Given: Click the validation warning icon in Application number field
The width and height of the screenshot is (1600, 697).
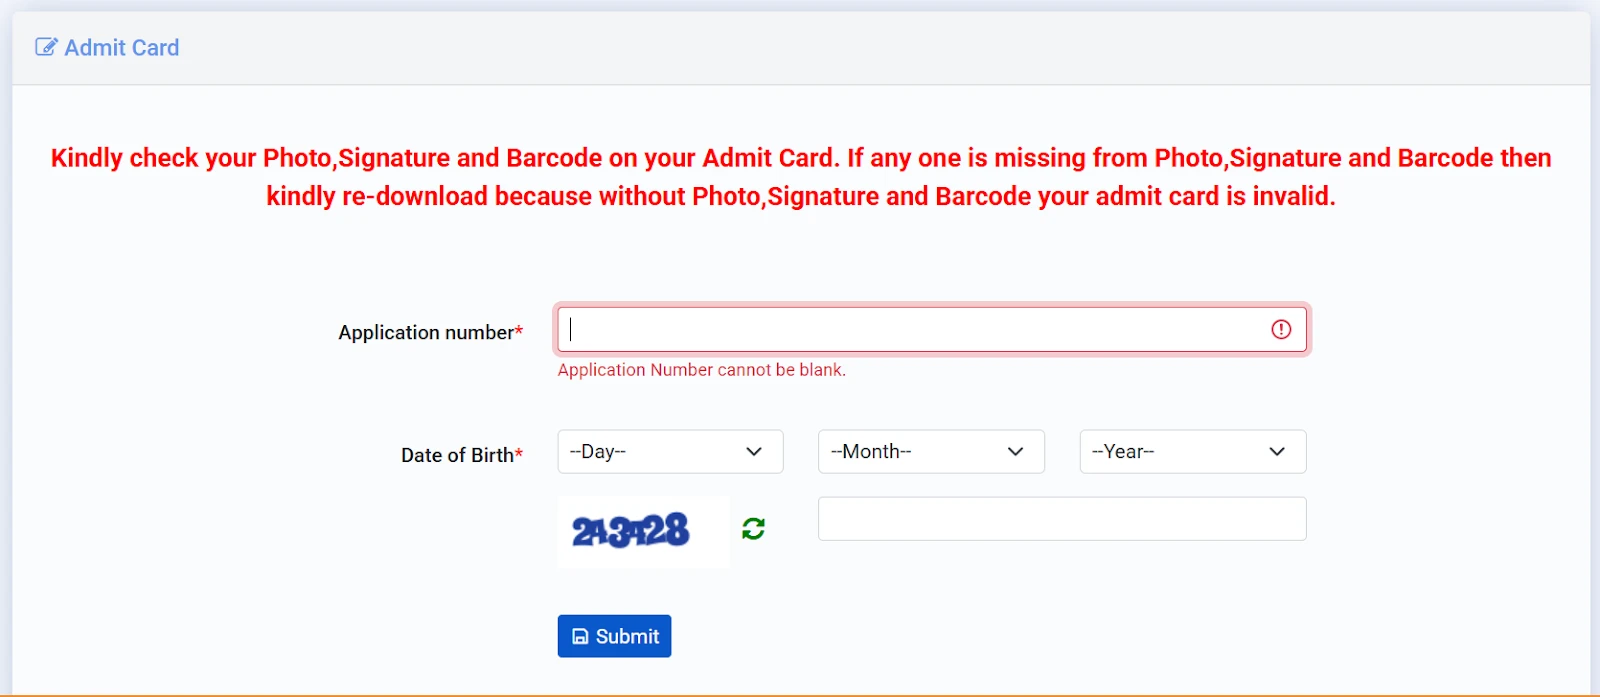Looking at the screenshot, I should (1281, 329).
